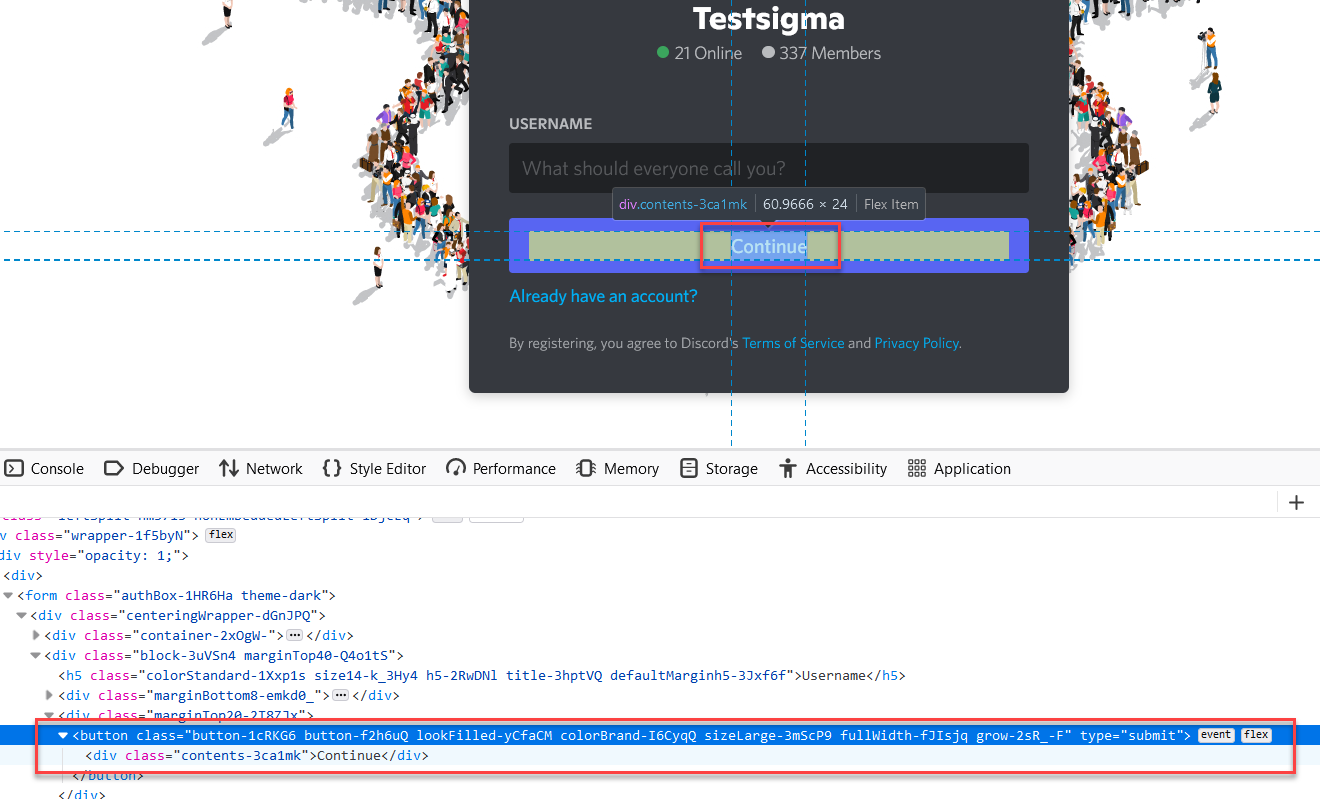Collapse the block-3uVSn4 div node

36,655
